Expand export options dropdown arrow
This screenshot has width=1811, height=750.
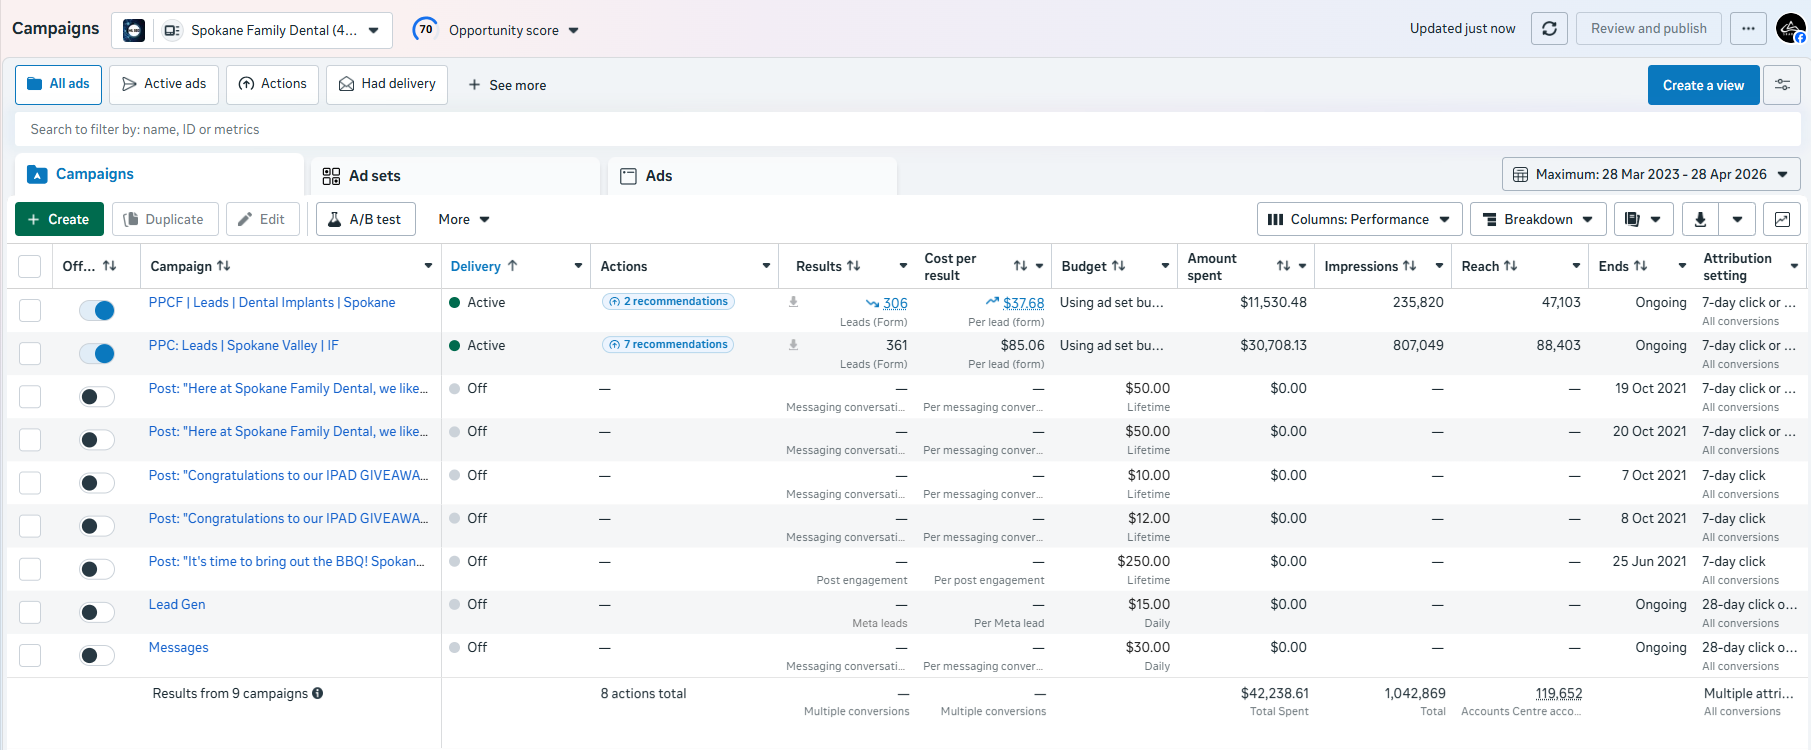pos(1737,219)
